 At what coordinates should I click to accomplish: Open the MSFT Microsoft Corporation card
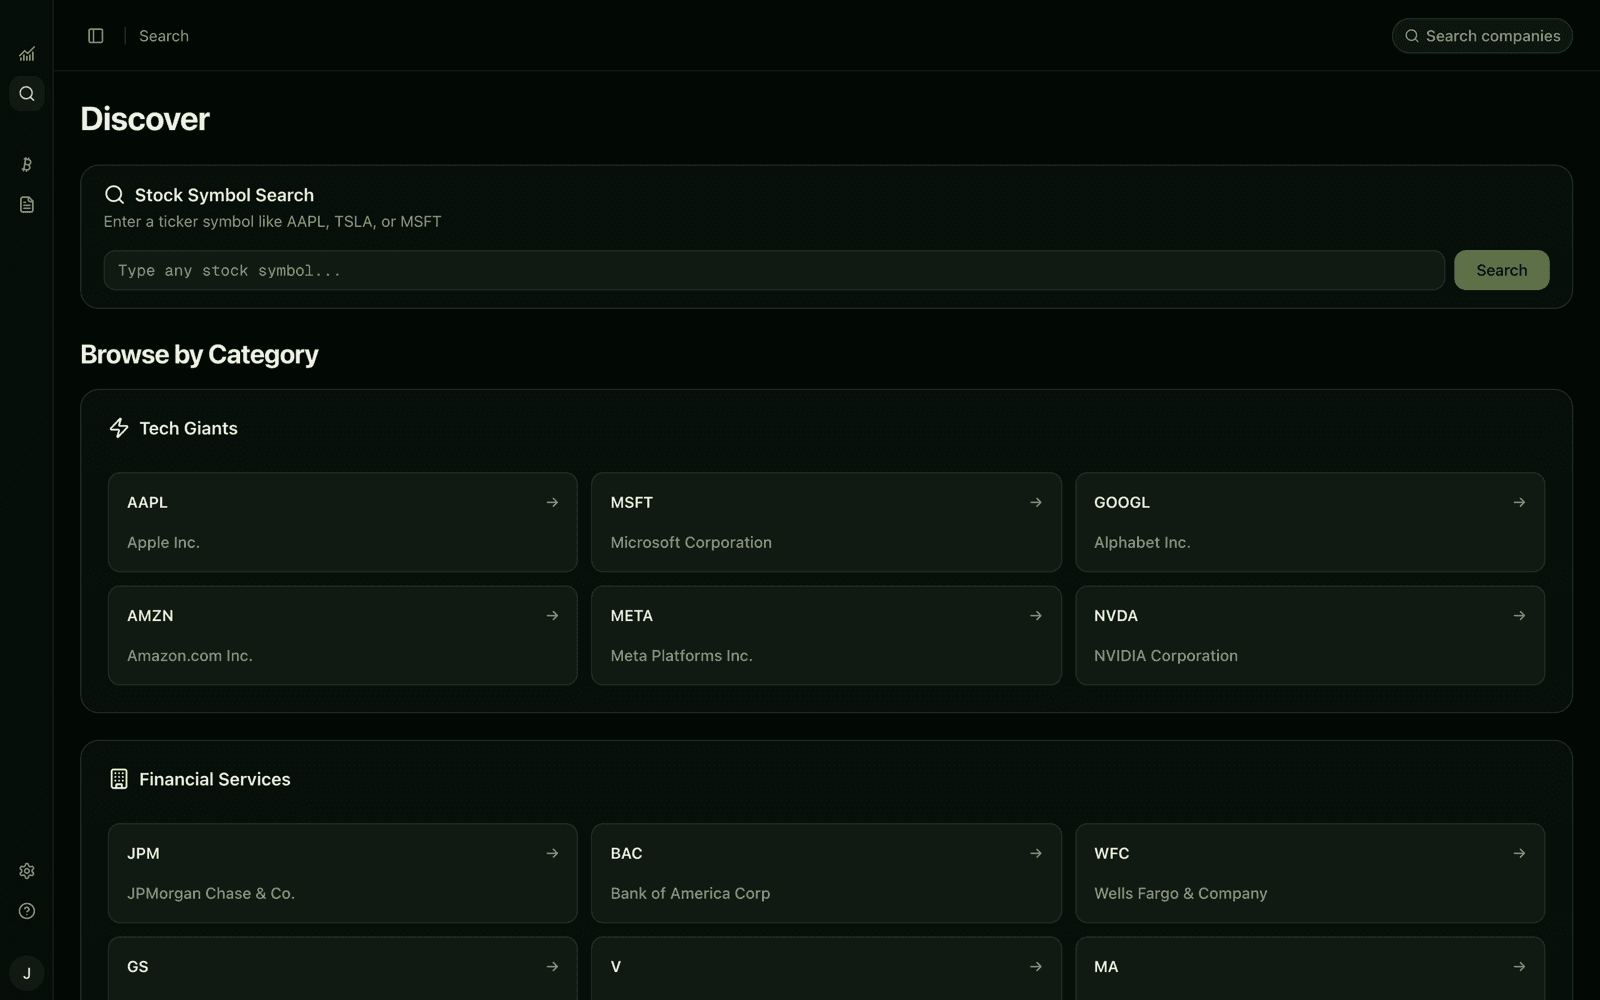coord(826,522)
